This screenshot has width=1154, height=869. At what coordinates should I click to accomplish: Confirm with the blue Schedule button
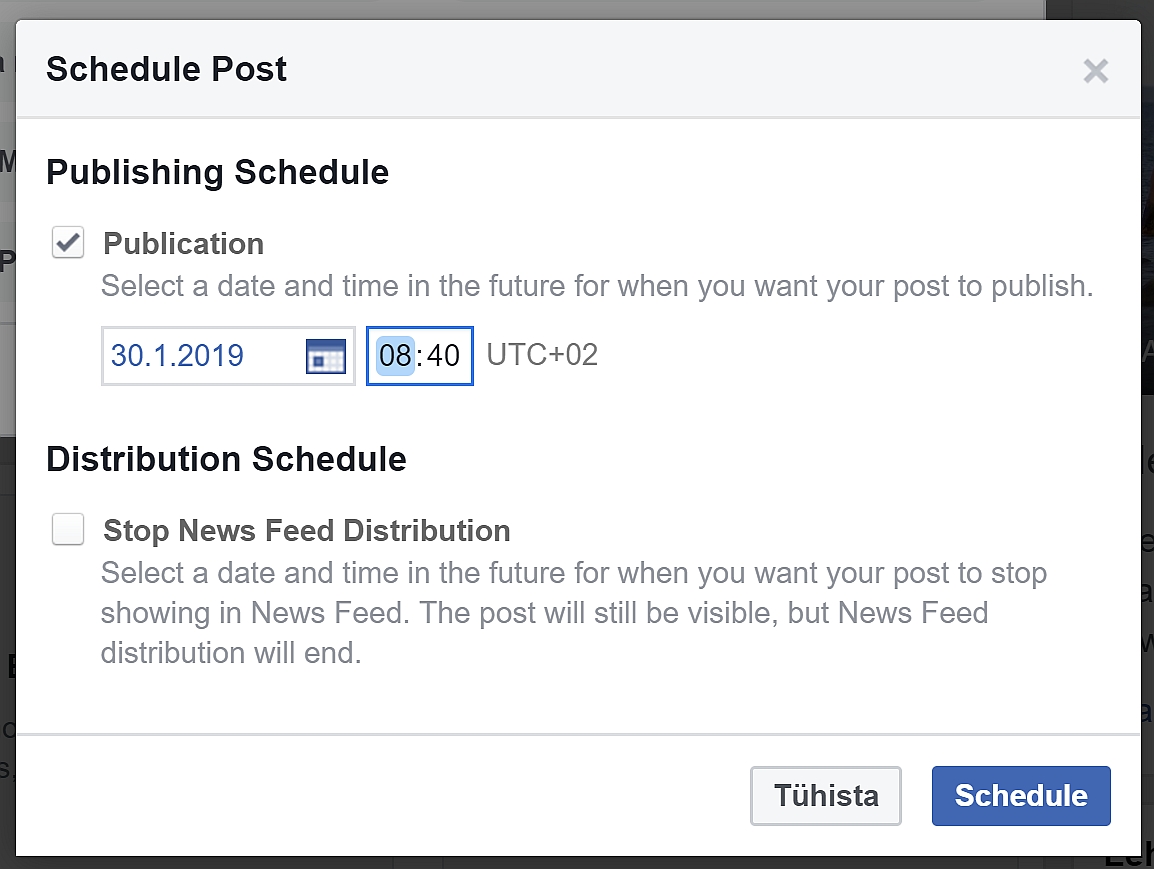tap(1020, 796)
